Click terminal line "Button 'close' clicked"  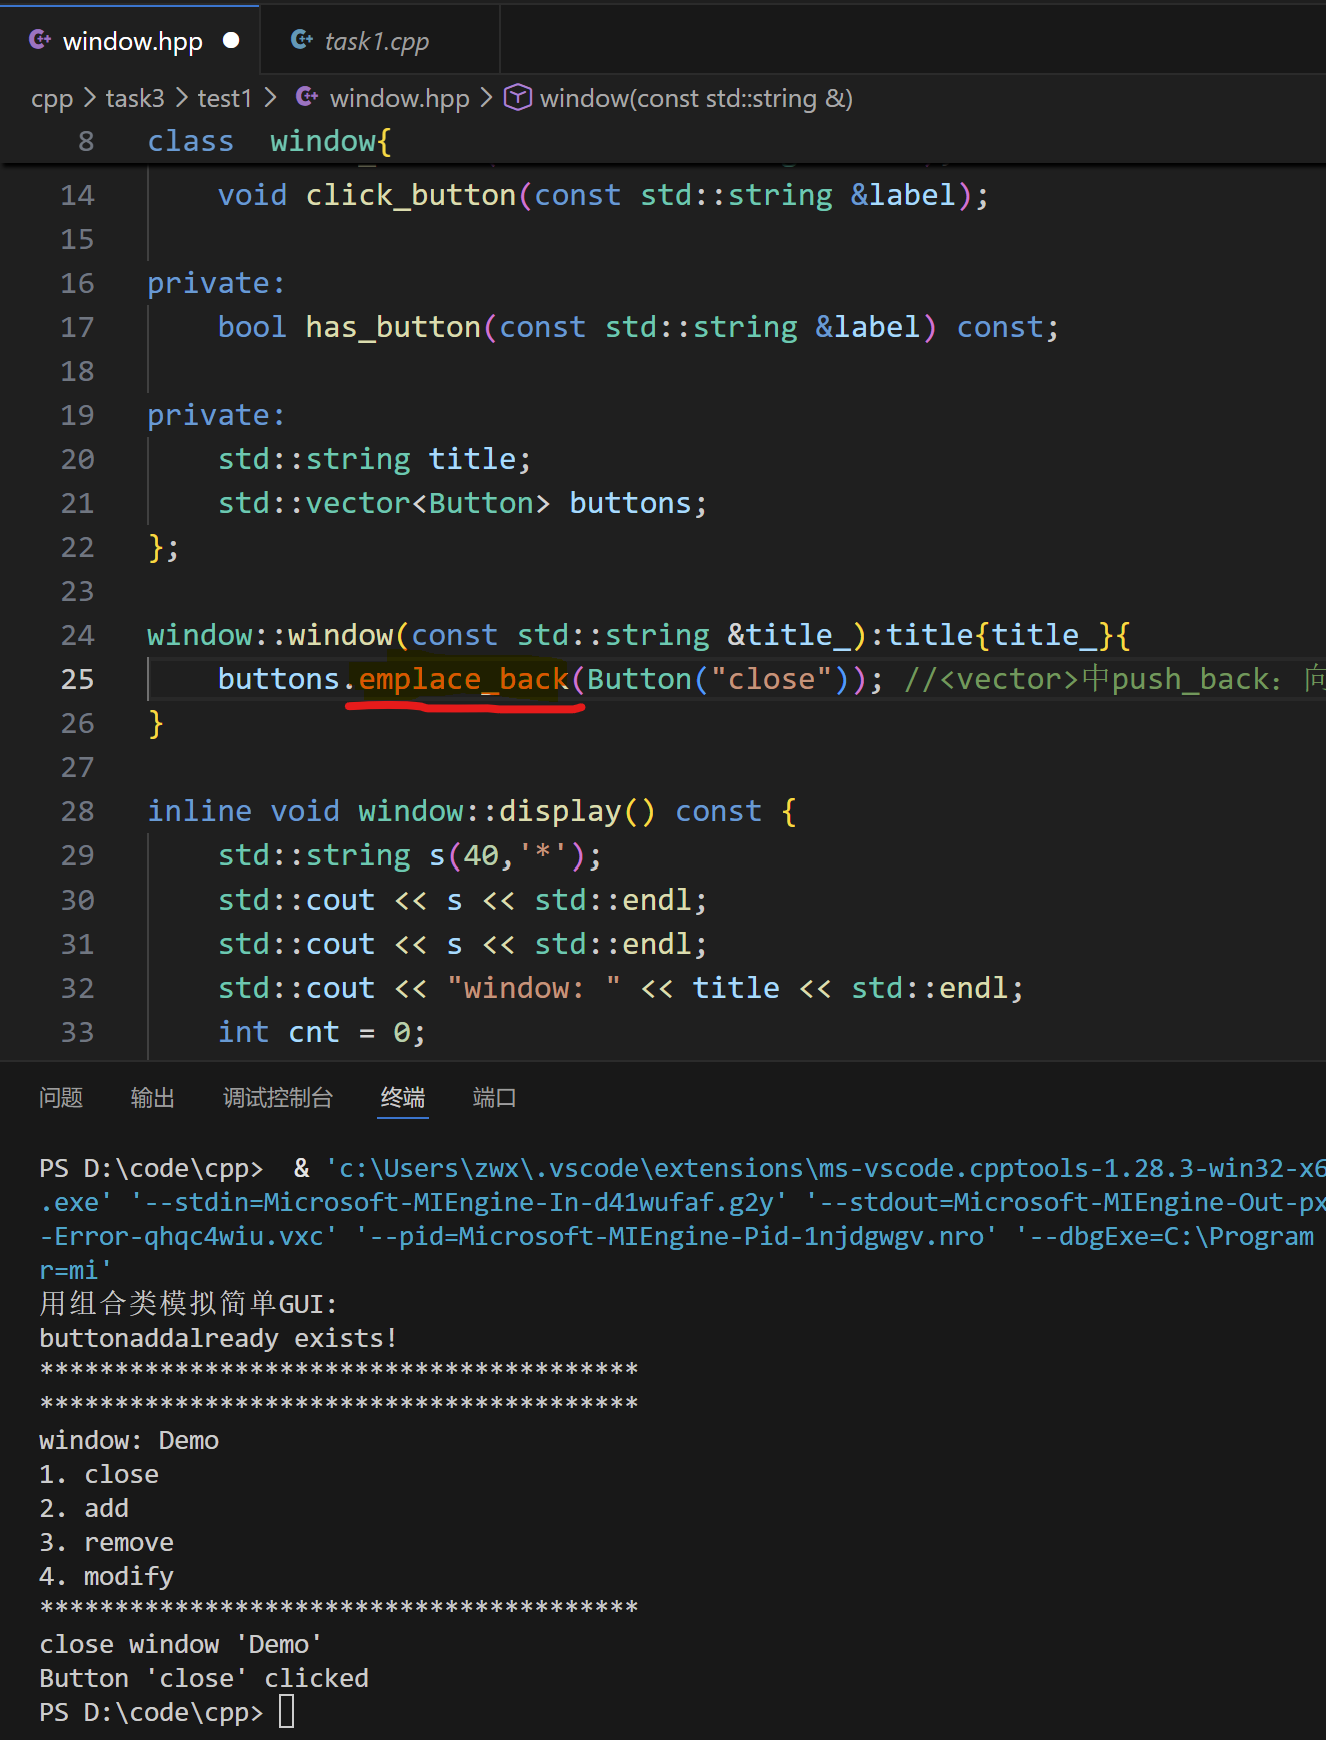(204, 1679)
